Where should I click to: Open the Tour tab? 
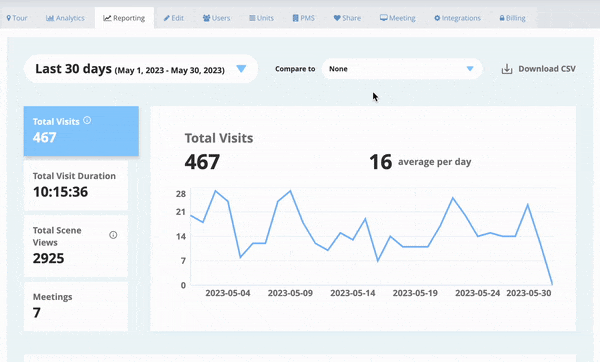click(x=17, y=18)
